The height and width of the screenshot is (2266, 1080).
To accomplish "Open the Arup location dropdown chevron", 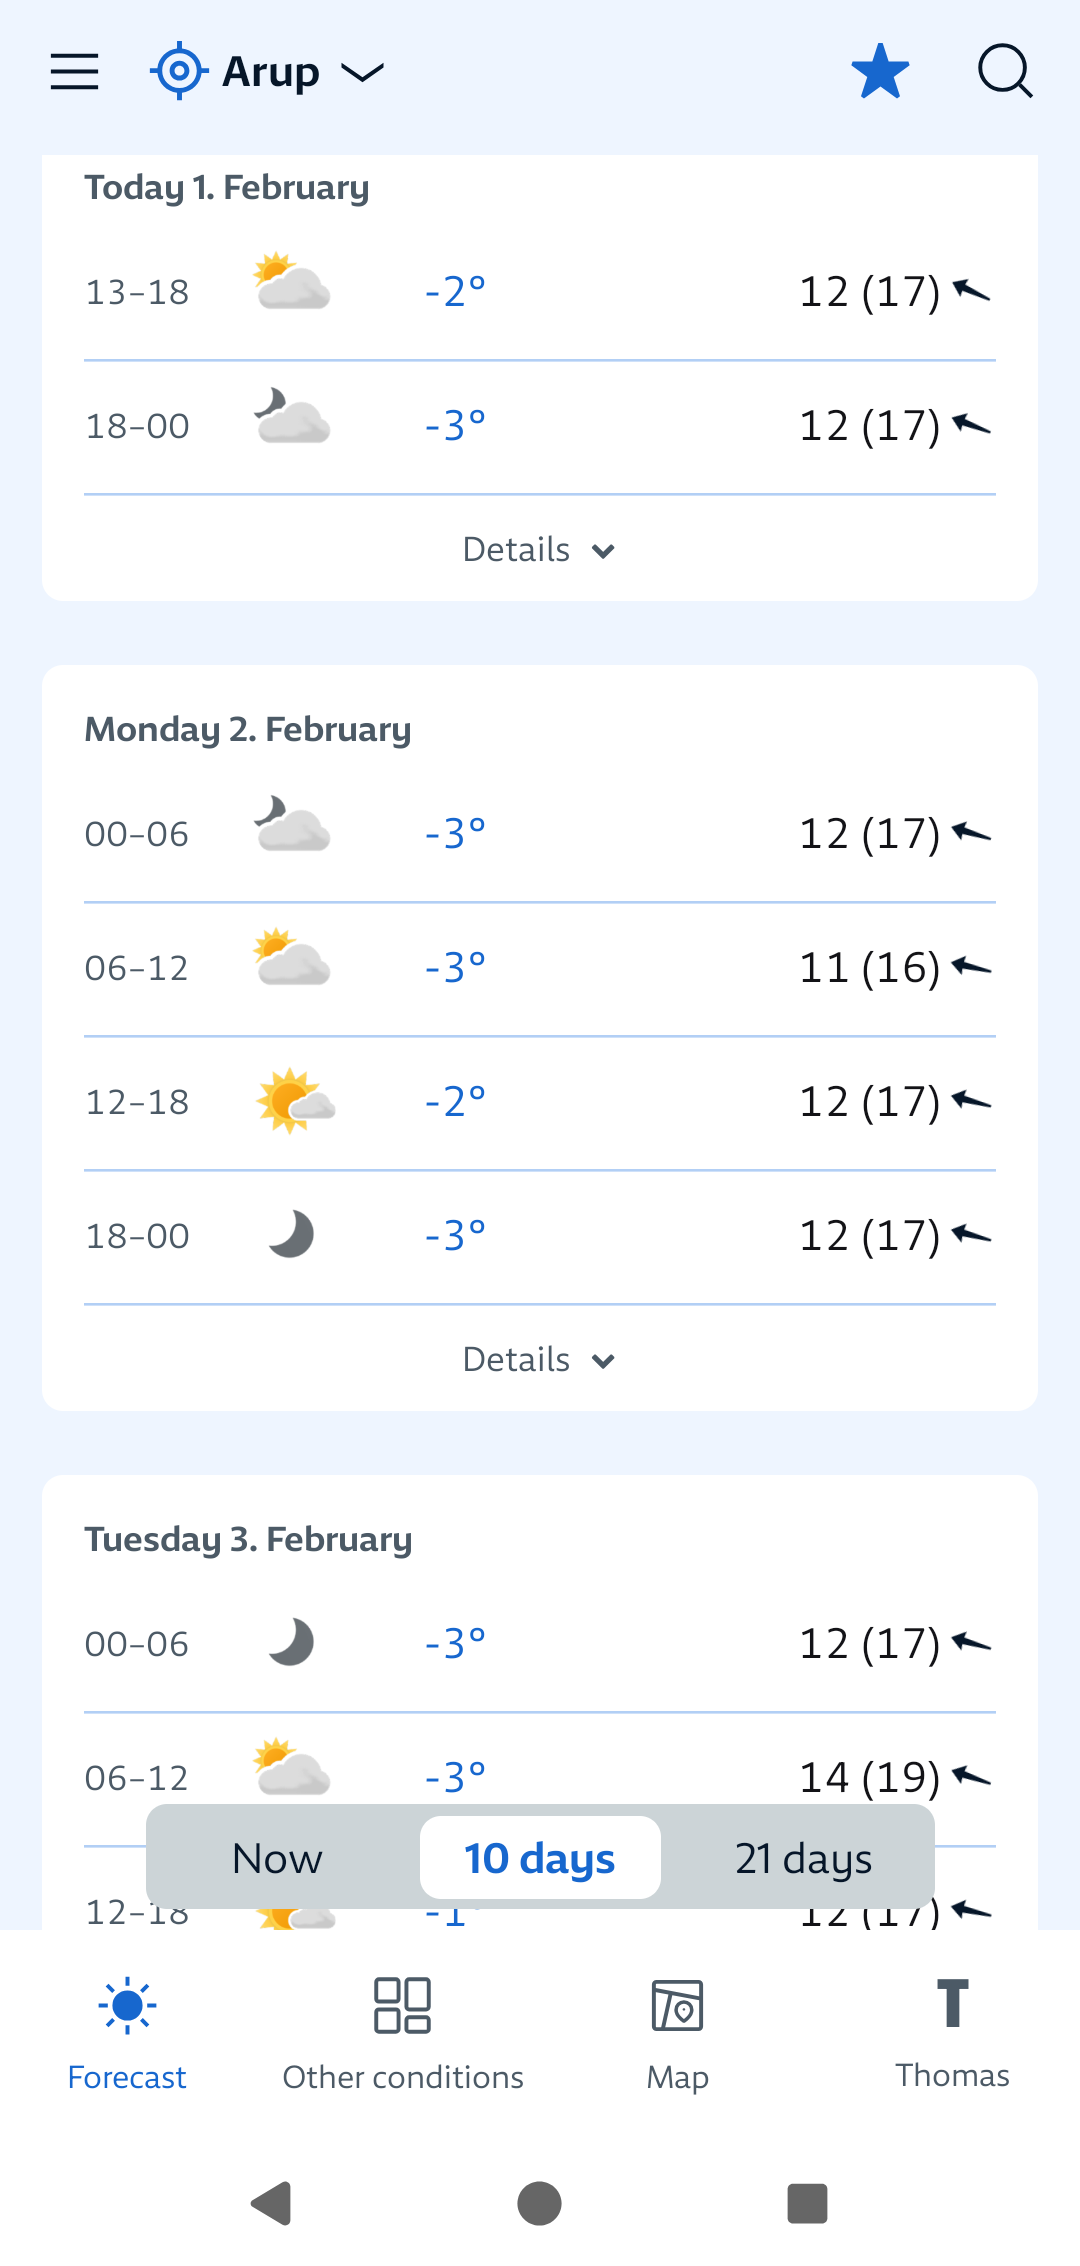I will click(x=362, y=72).
